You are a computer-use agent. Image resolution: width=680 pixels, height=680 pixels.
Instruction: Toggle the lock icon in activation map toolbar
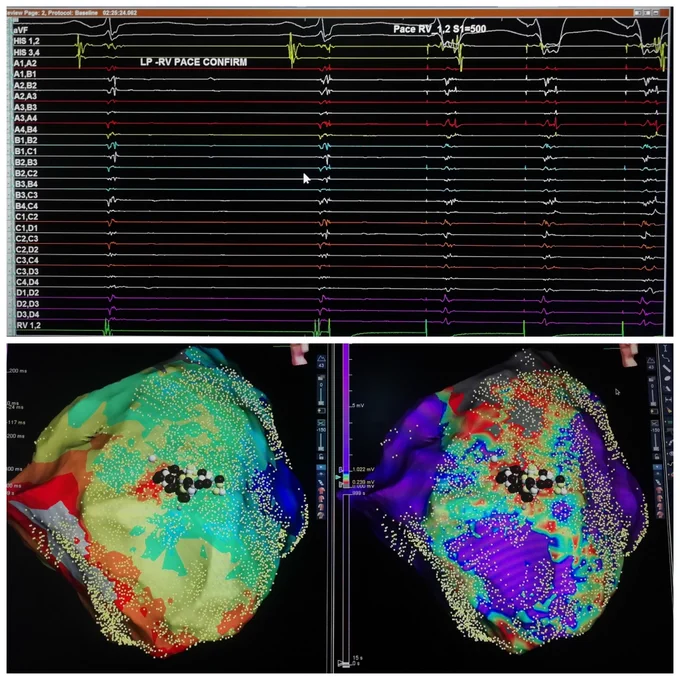point(321,457)
